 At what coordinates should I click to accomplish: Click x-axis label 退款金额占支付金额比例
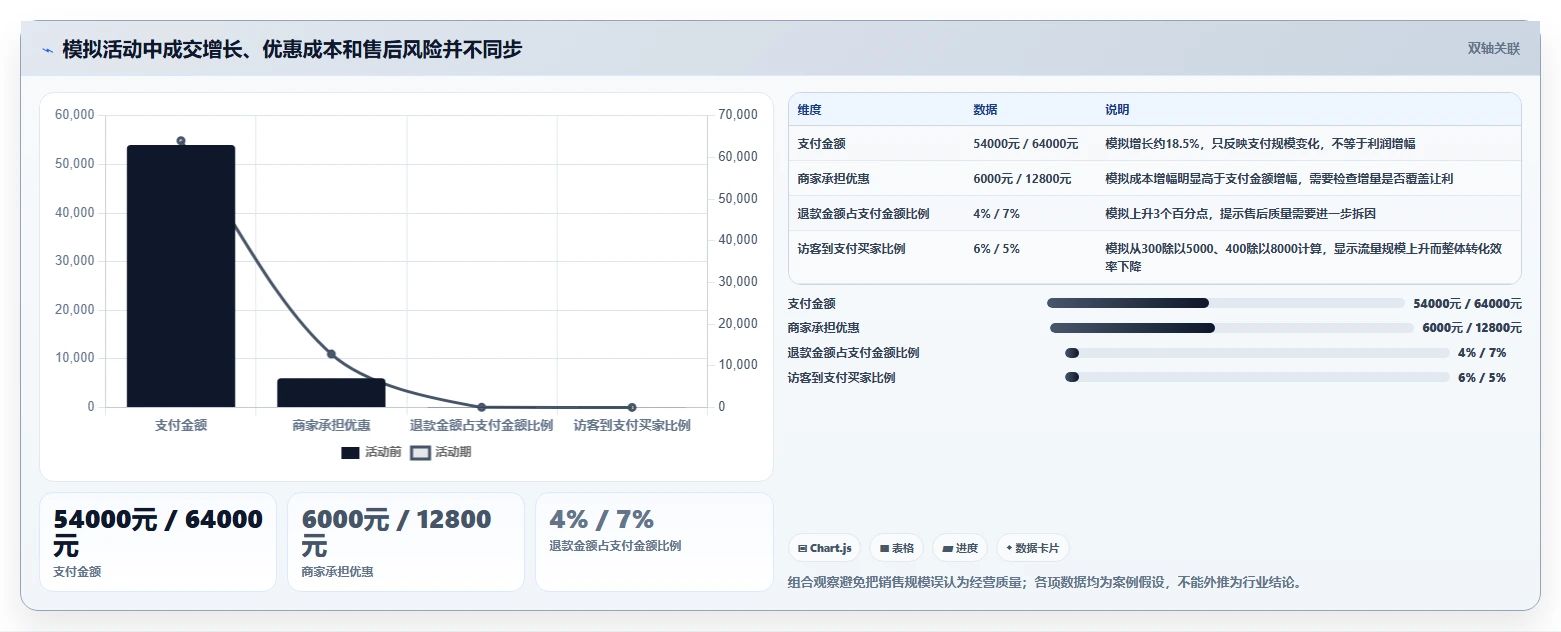pyautogui.click(x=481, y=425)
